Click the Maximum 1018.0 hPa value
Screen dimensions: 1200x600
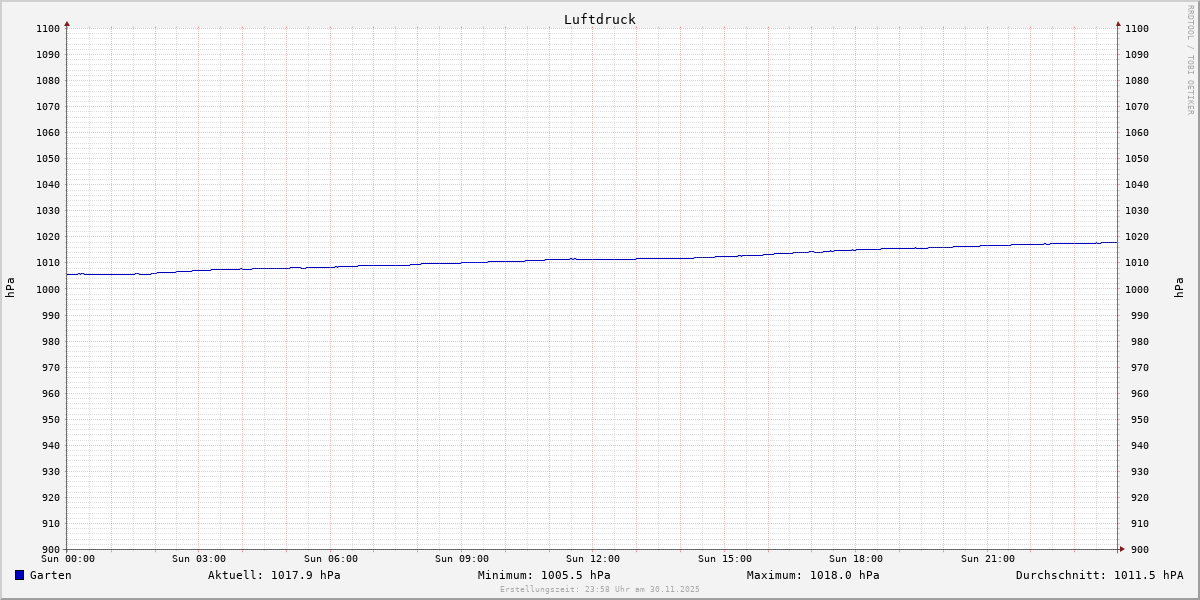tap(813, 575)
